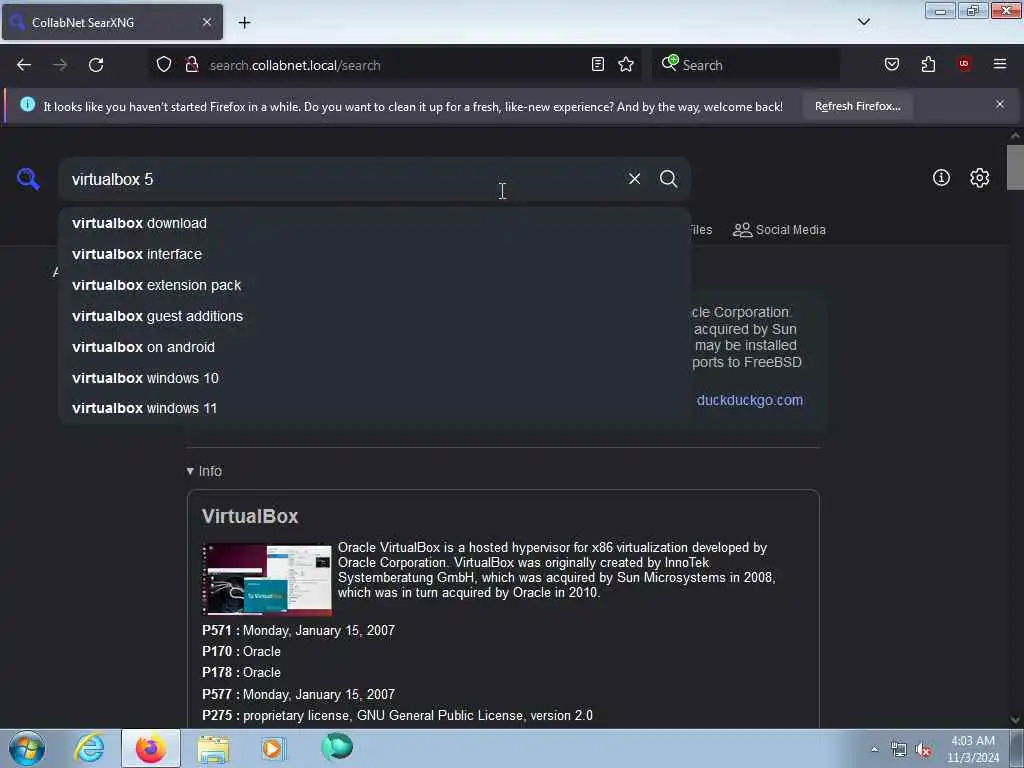Open network icon in system tray
1024x768 pixels.
coord(899,749)
